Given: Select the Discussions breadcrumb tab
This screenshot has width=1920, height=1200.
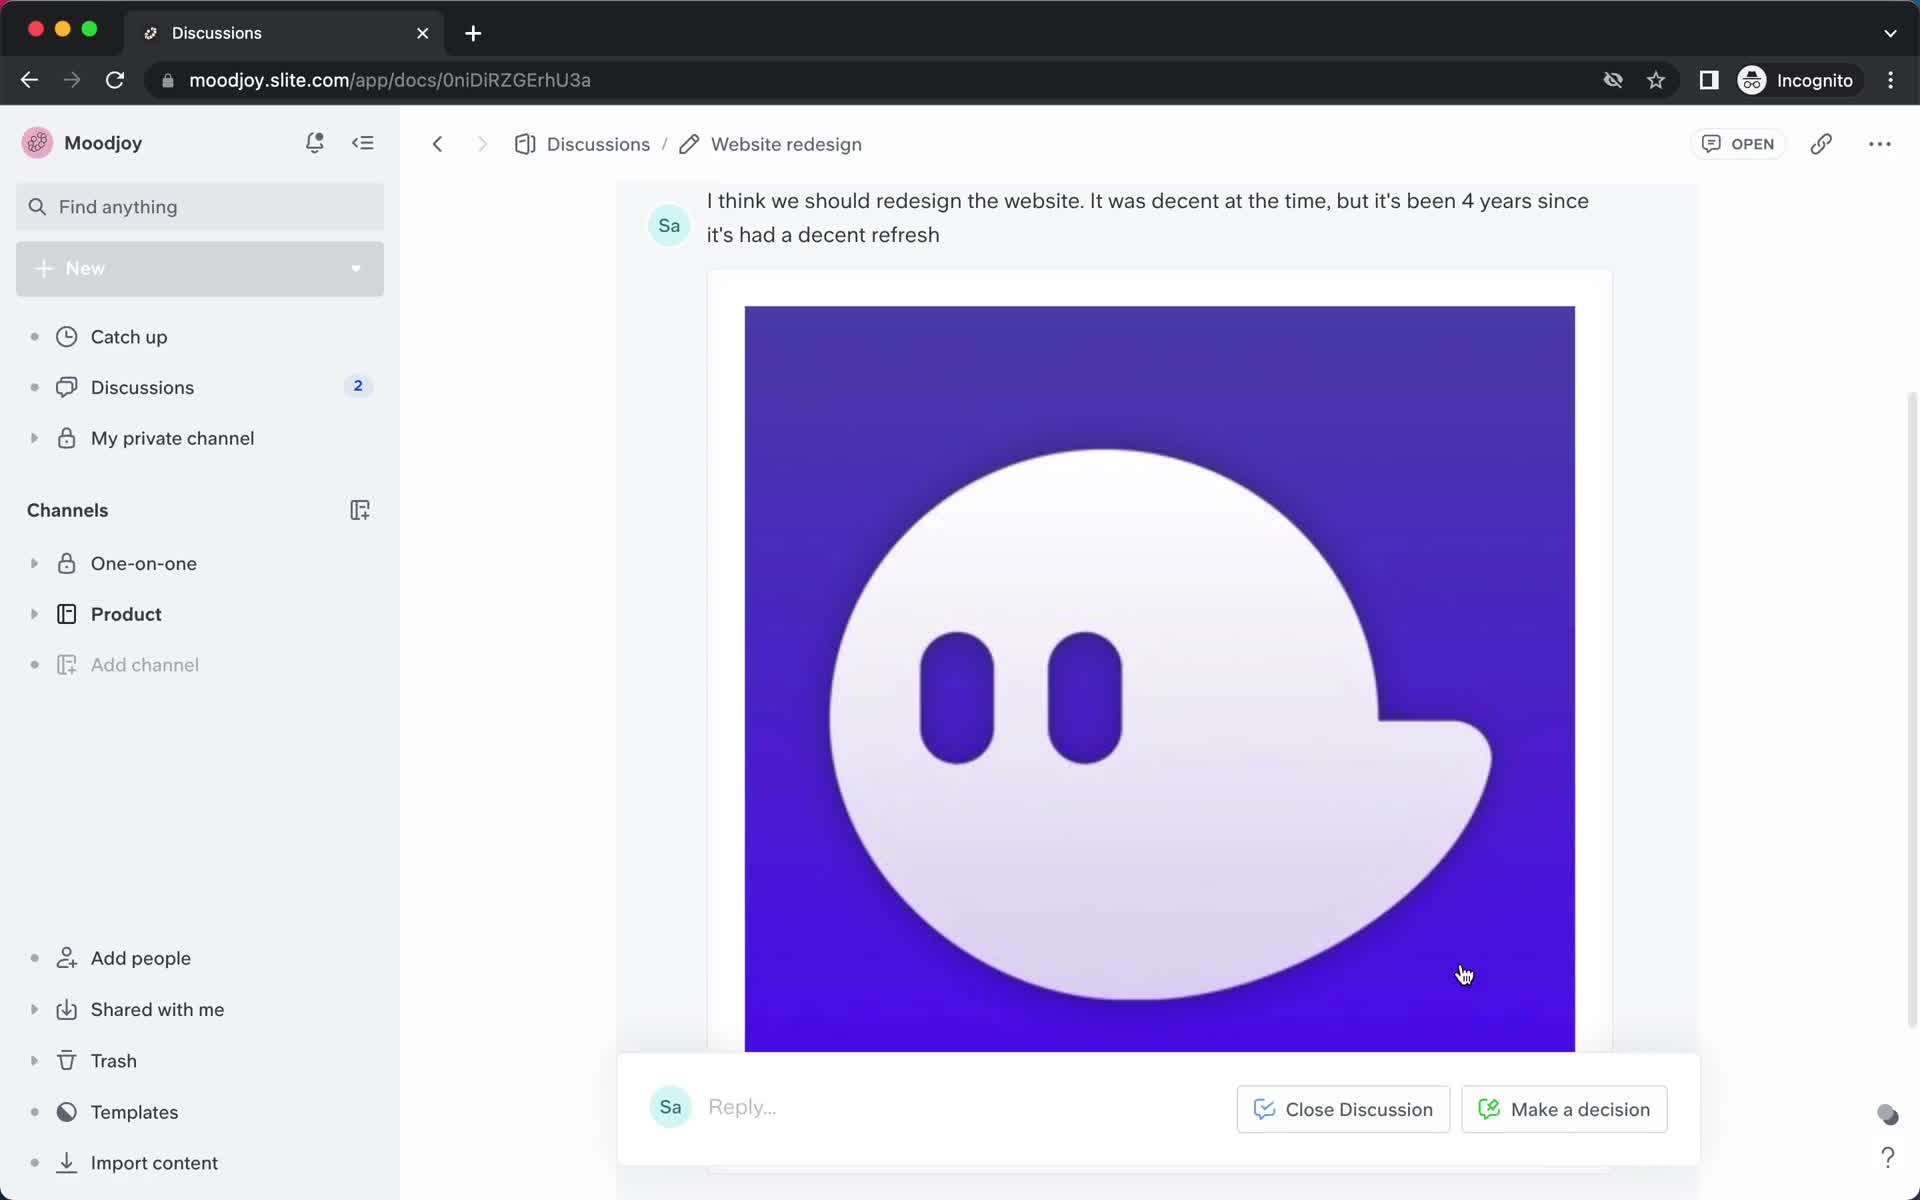Looking at the screenshot, I should point(599,144).
